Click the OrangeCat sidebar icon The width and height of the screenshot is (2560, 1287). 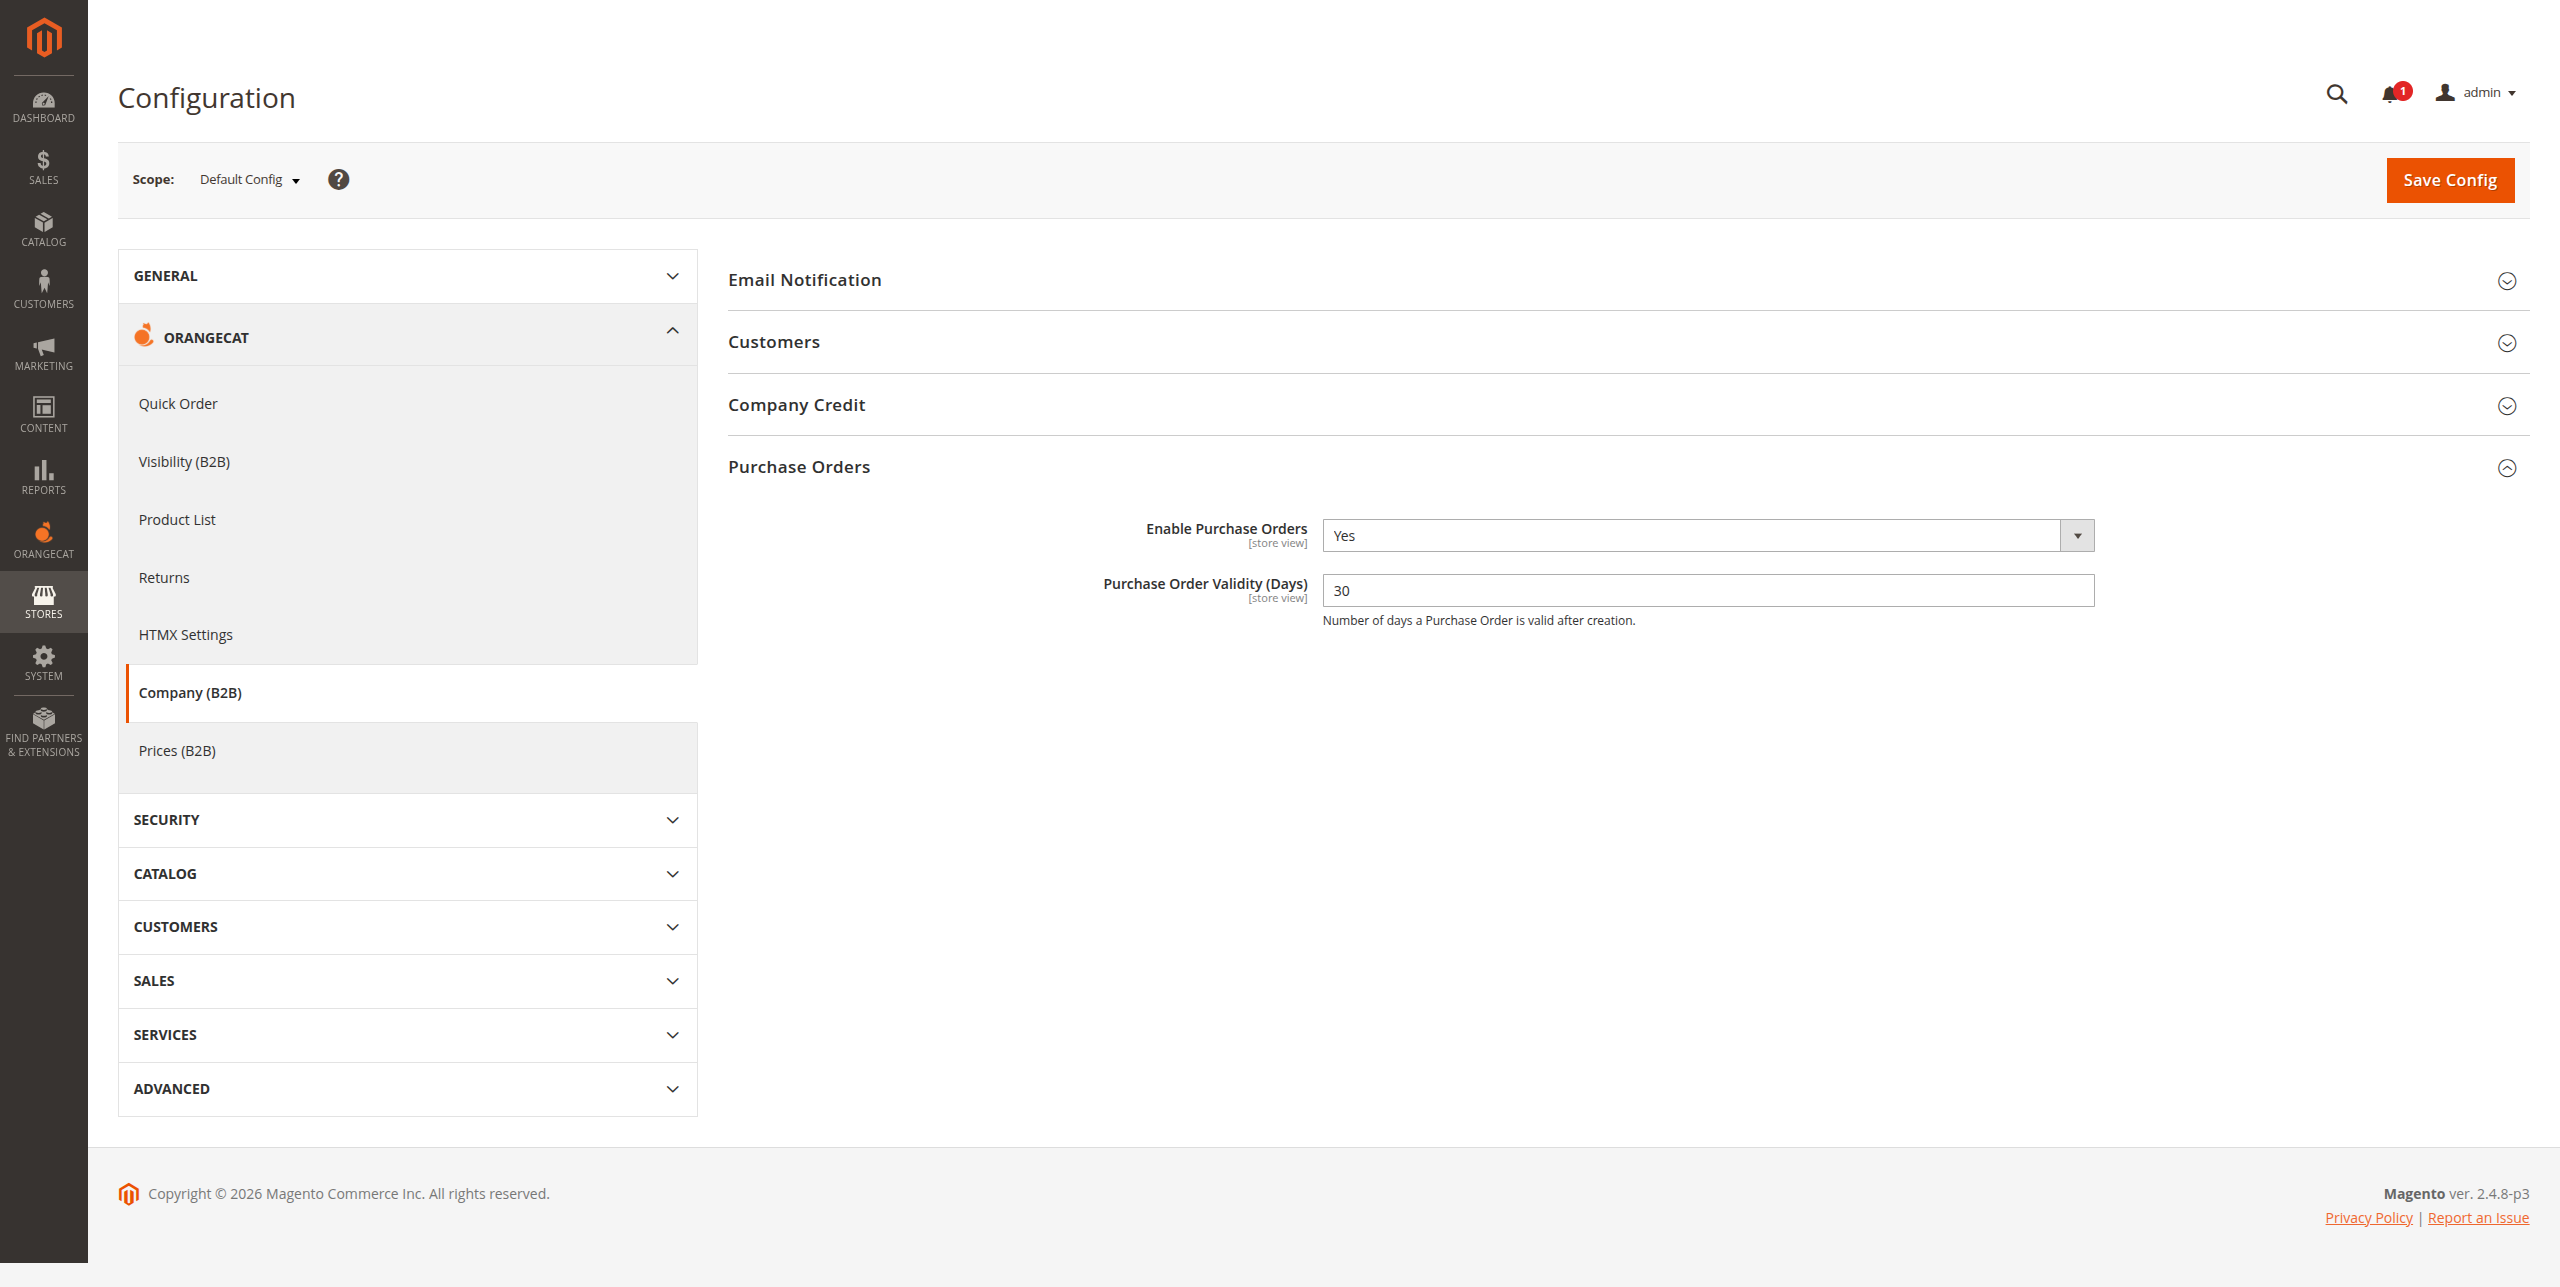(x=43, y=539)
